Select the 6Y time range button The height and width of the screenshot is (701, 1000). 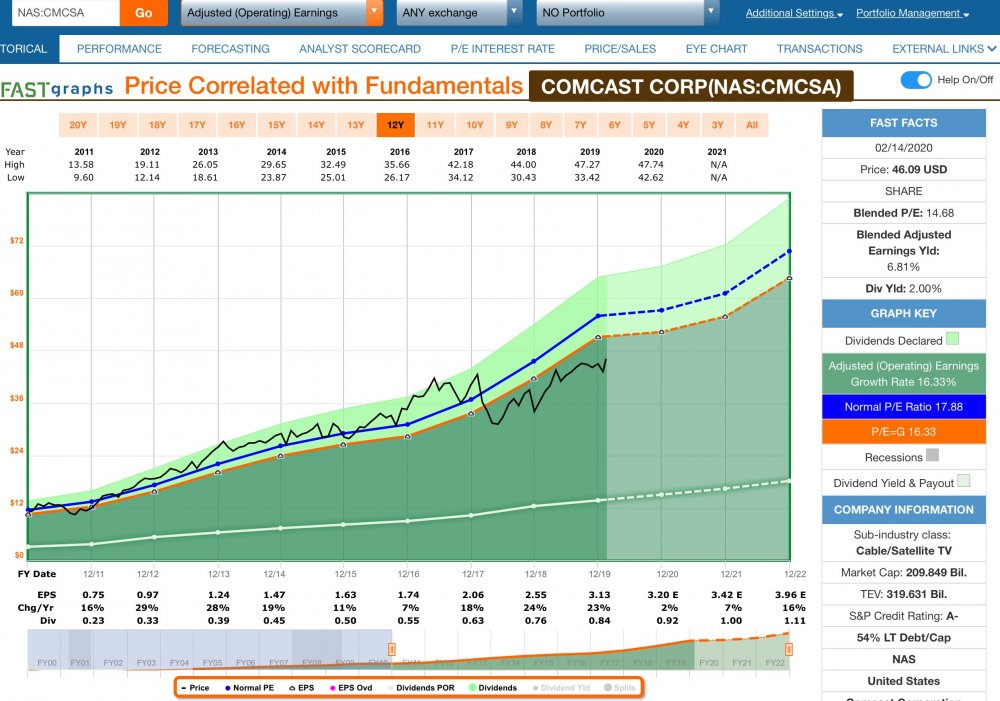click(615, 125)
